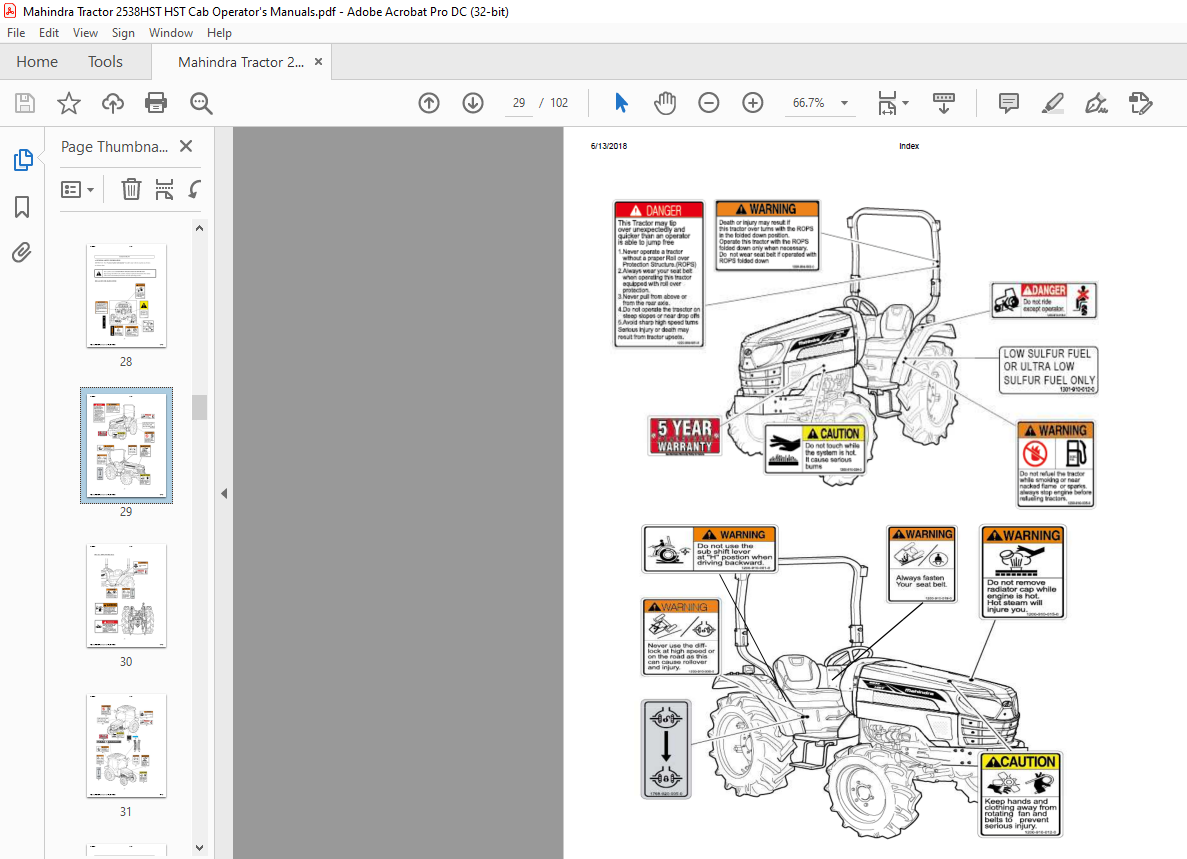Open the Sign menu
The width and height of the screenshot is (1187, 859).
pos(123,33)
